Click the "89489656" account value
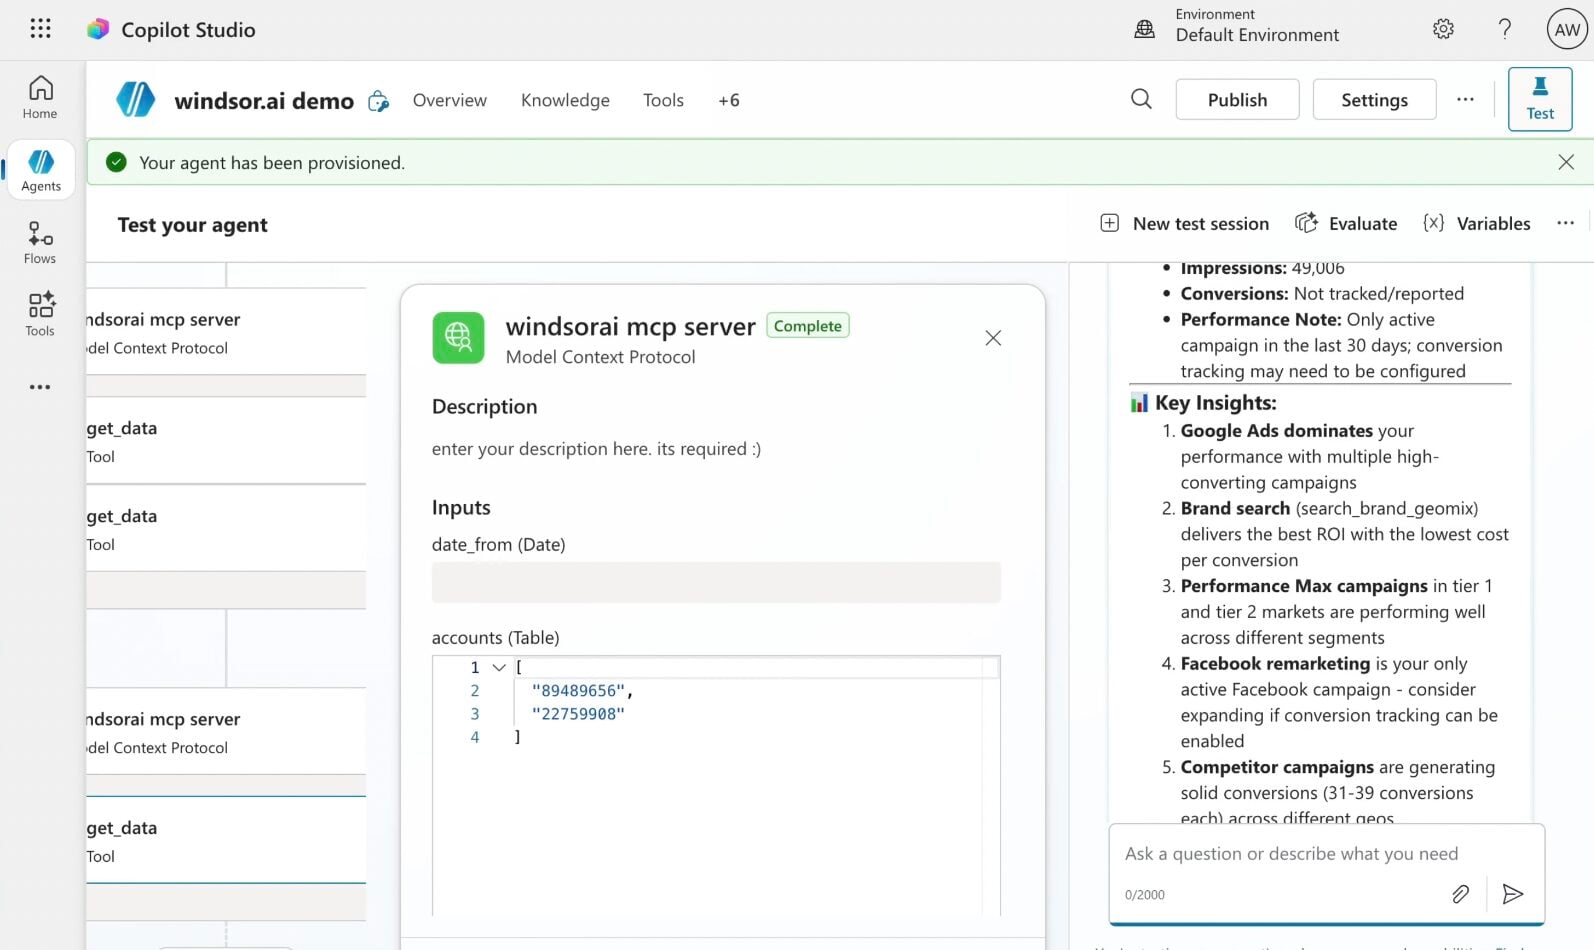The image size is (1594, 950). (x=579, y=691)
